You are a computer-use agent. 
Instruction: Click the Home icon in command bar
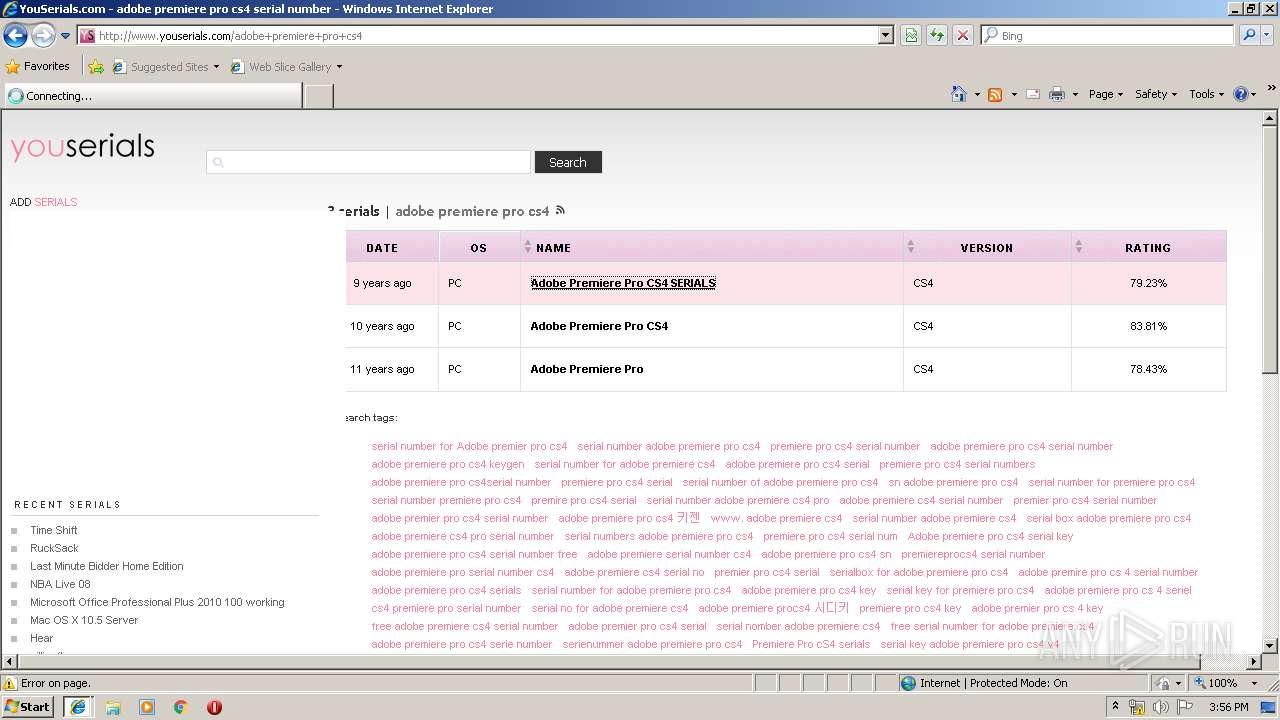[x=958, y=94]
